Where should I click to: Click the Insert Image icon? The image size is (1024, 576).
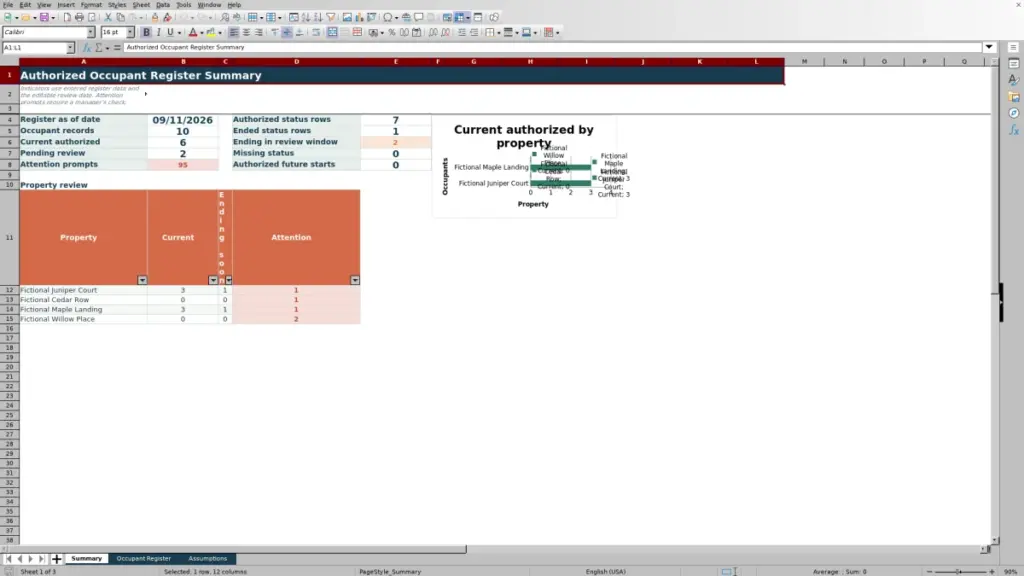(x=347, y=18)
